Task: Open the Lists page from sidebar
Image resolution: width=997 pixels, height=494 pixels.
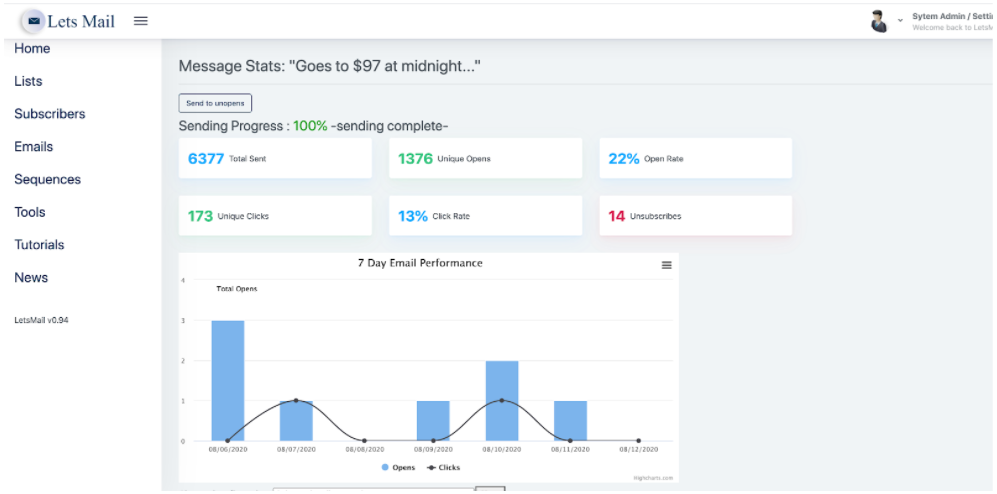Action: [x=28, y=81]
